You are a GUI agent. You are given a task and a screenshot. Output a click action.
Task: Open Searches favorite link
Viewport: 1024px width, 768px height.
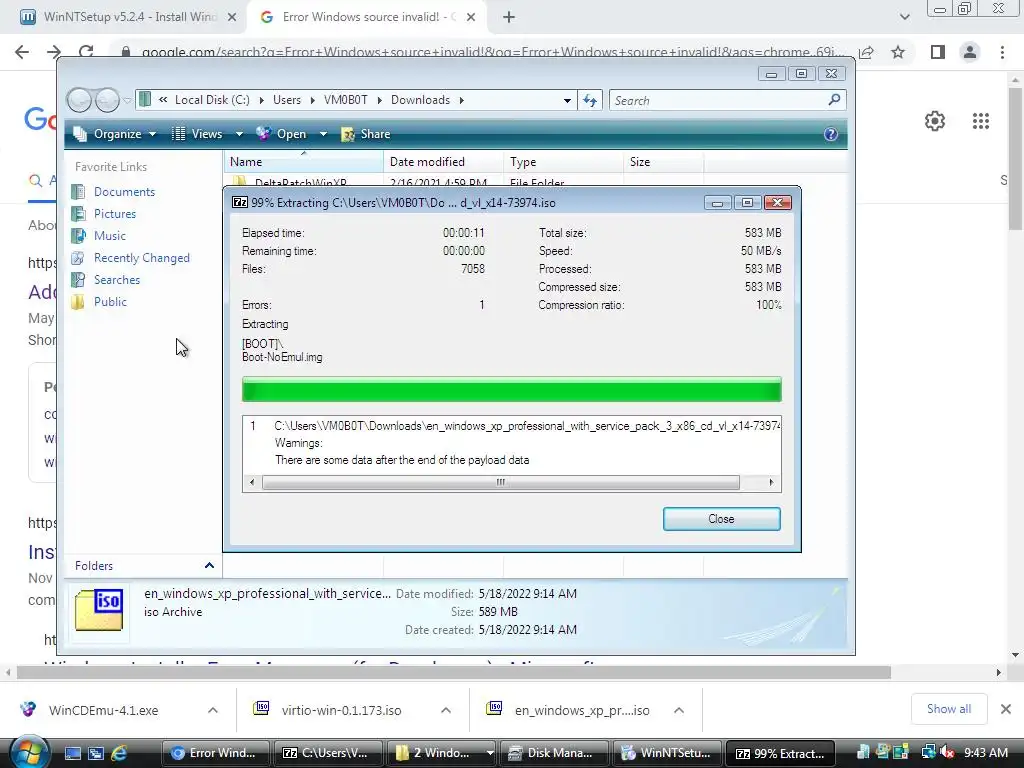tap(117, 280)
